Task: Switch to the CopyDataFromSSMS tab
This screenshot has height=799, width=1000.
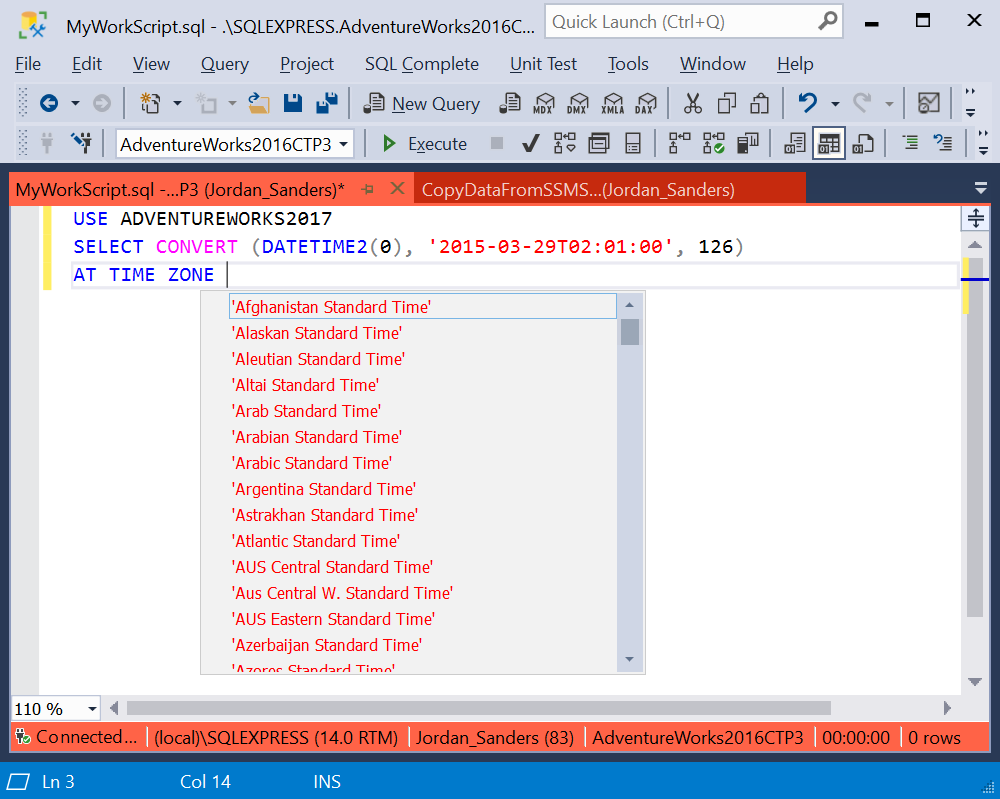Action: [578, 189]
